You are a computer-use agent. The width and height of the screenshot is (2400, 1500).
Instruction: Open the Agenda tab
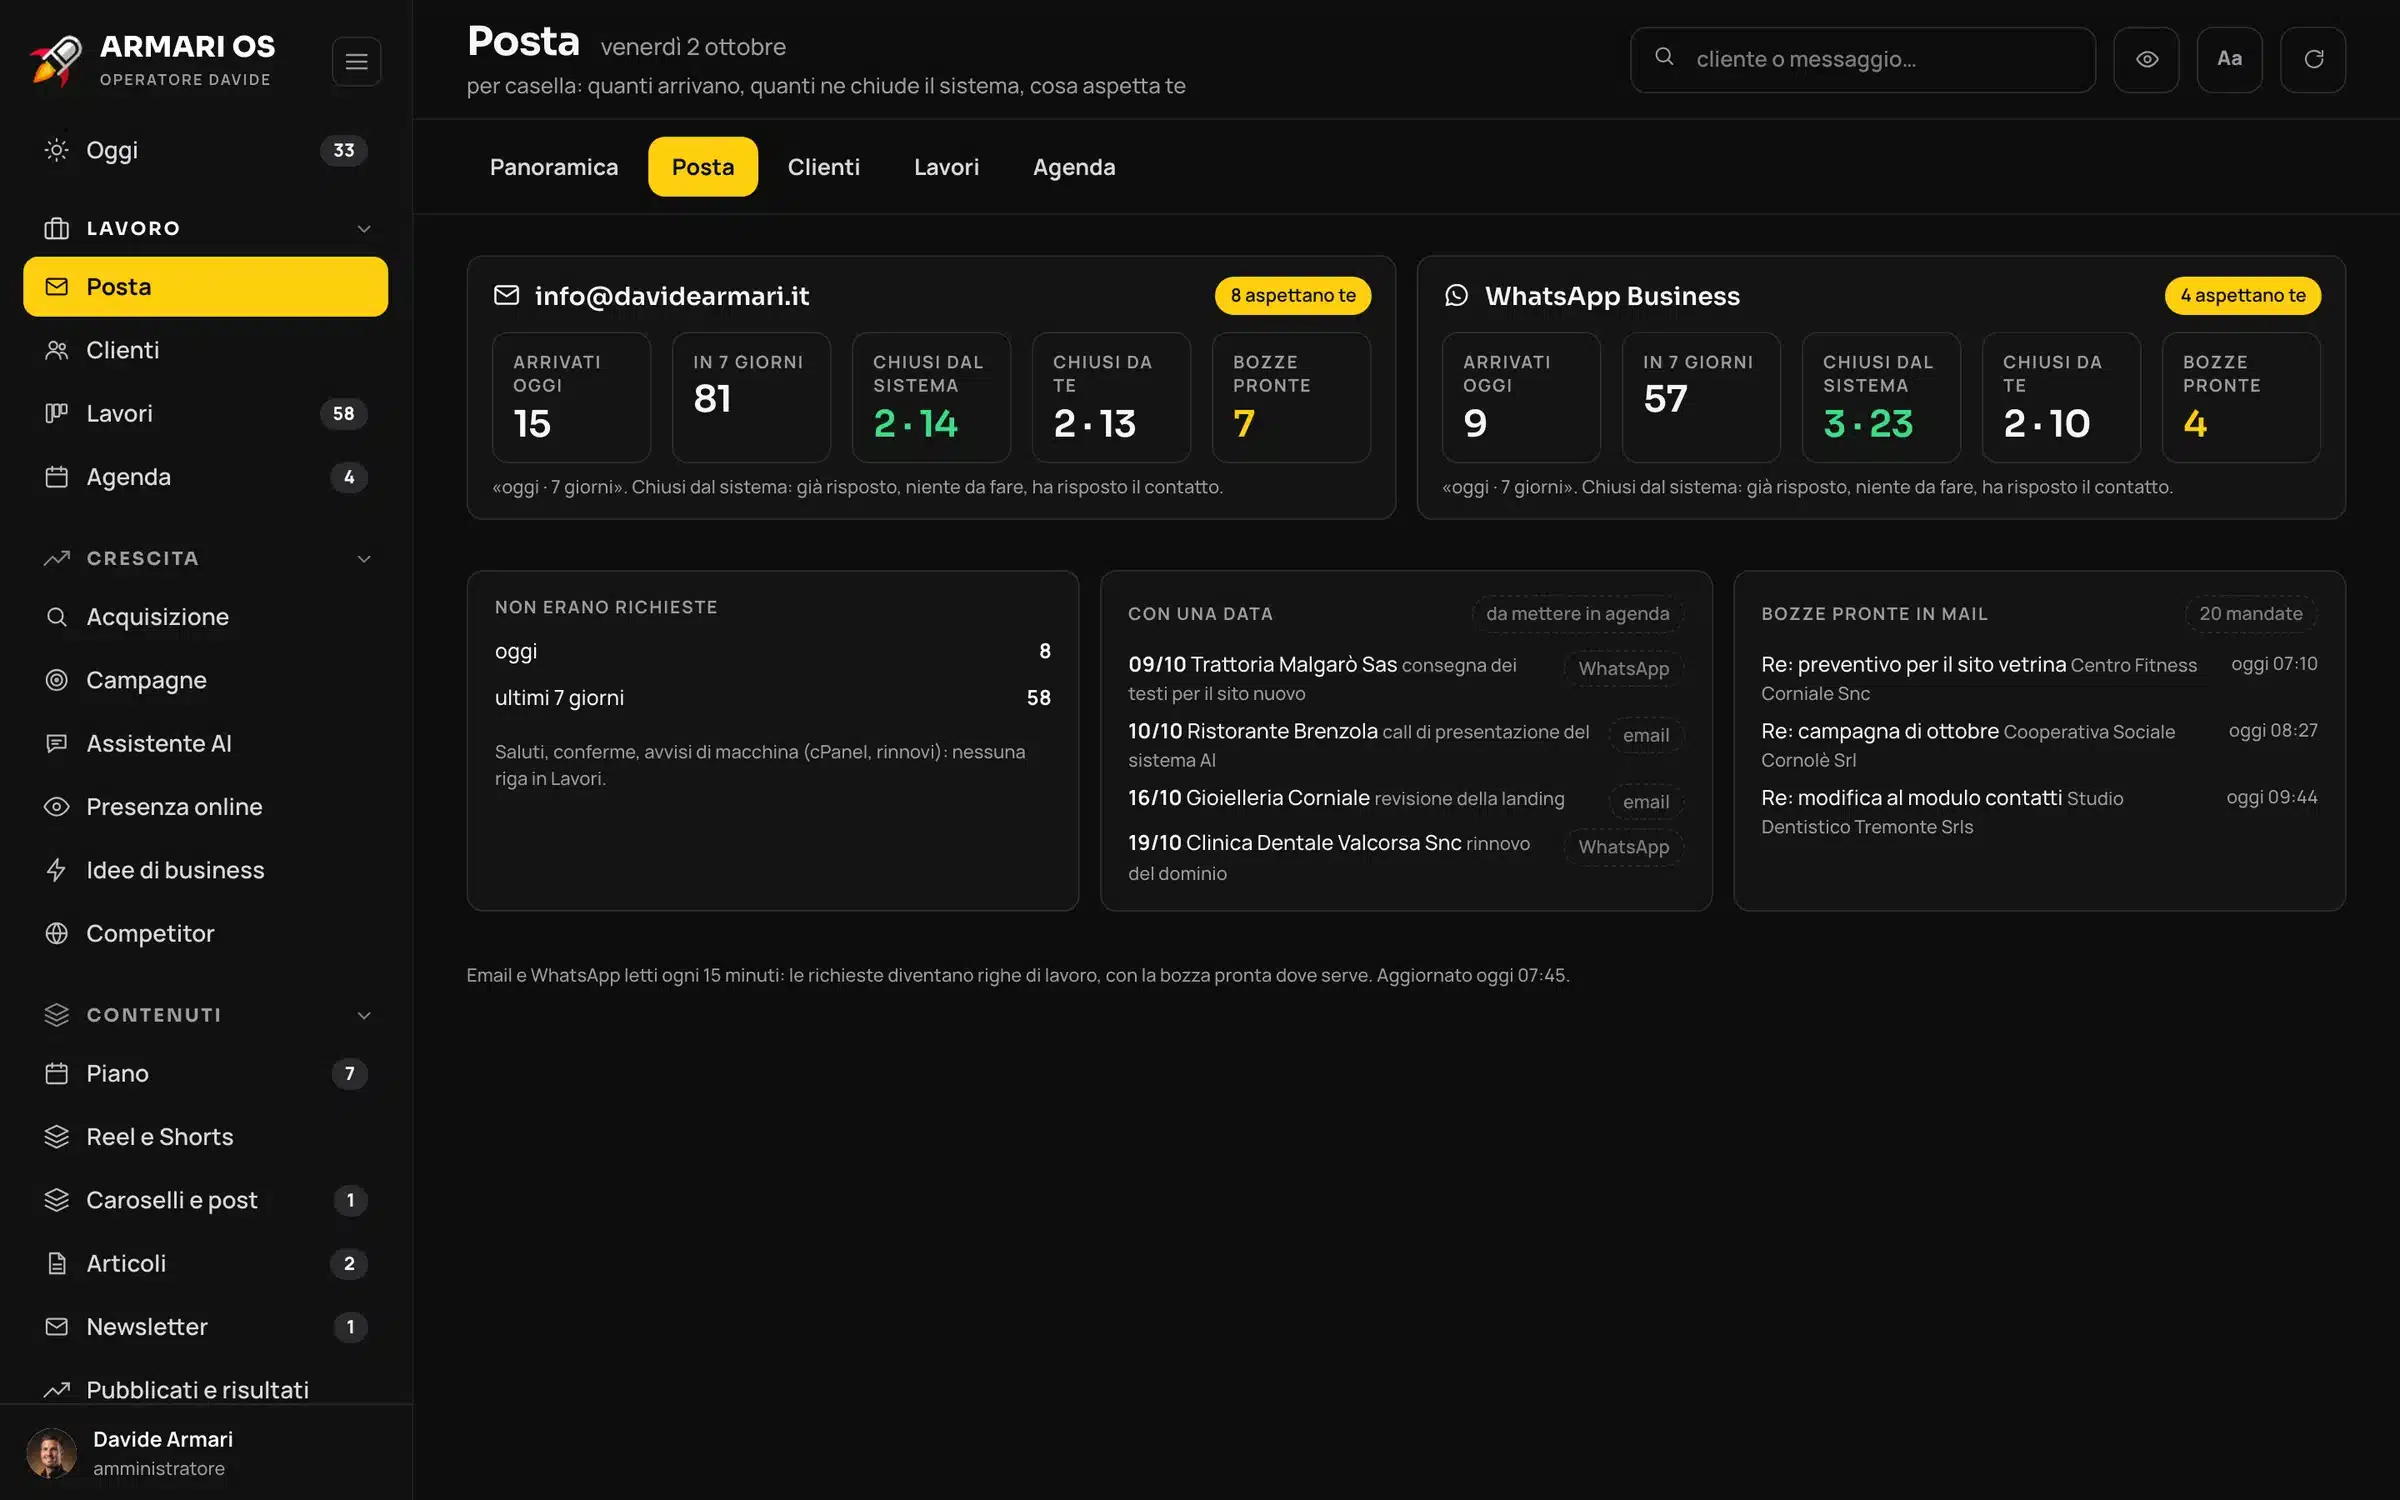click(x=1074, y=167)
